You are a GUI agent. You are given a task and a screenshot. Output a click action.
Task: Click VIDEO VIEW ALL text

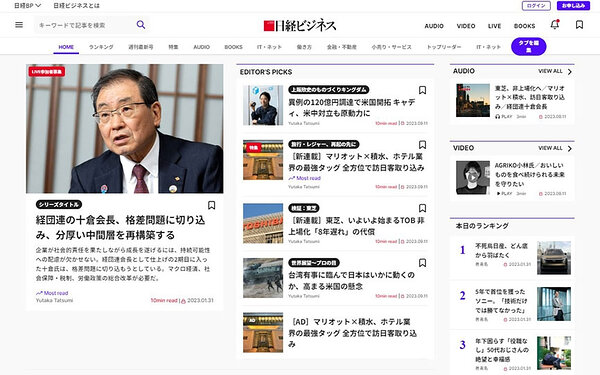(550, 148)
